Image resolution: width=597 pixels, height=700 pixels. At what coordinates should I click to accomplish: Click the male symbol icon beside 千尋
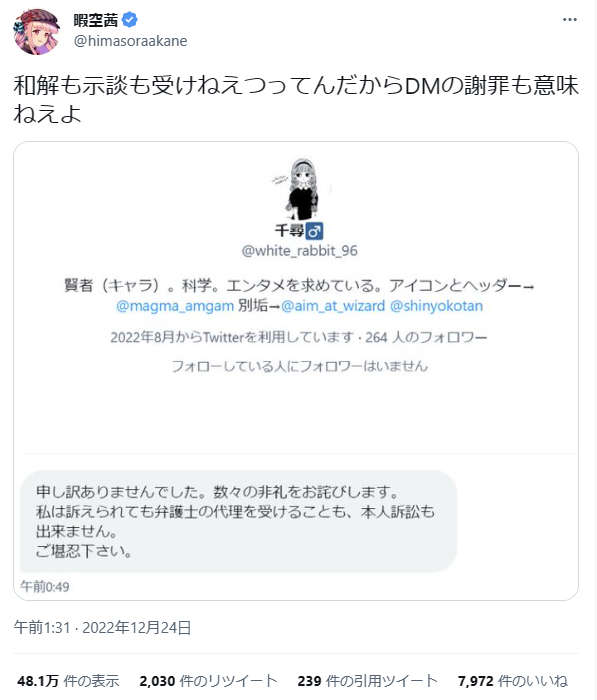pyautogui.click(x=314, y=231)
